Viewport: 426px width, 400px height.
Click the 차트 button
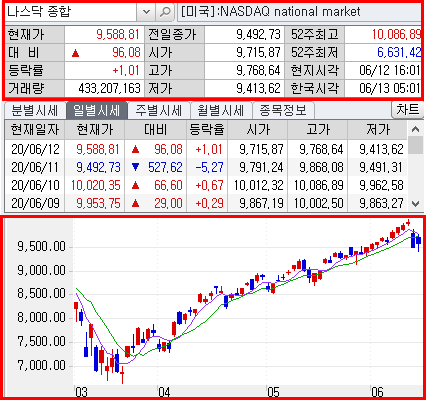(x=407, y=109)
